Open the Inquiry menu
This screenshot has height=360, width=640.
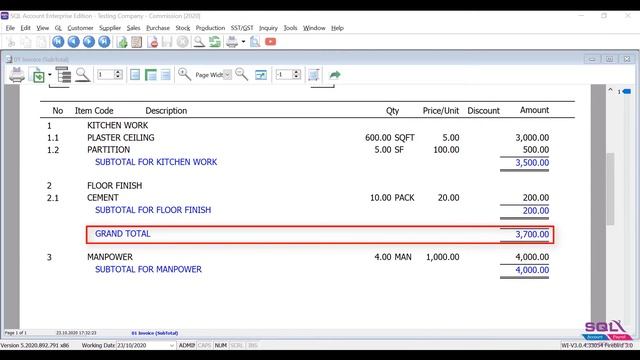(268, 28)
